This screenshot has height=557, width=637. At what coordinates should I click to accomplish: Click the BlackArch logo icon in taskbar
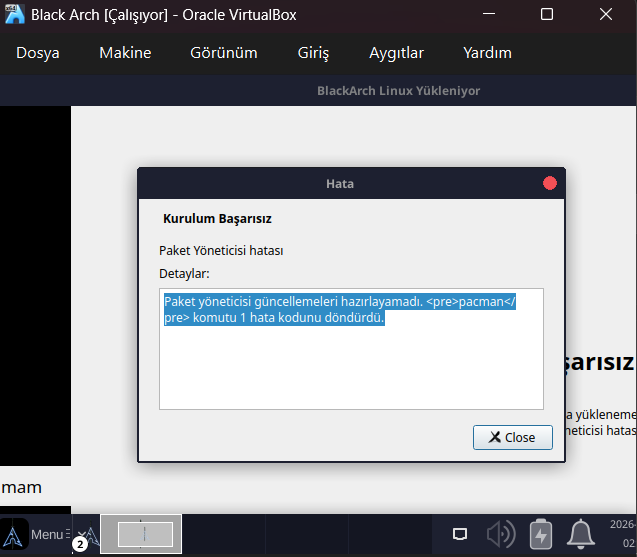coord(13,535)
